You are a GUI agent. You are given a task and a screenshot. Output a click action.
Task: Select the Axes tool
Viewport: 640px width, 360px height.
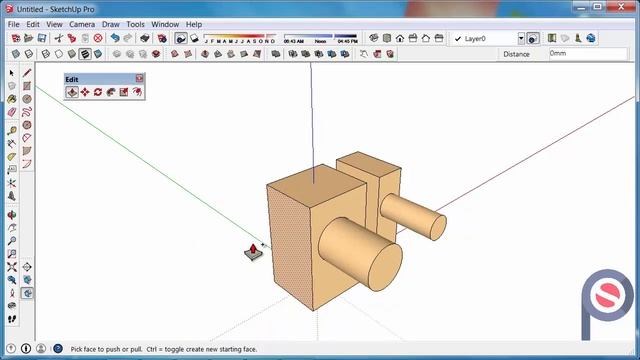(x=11, y=183)
